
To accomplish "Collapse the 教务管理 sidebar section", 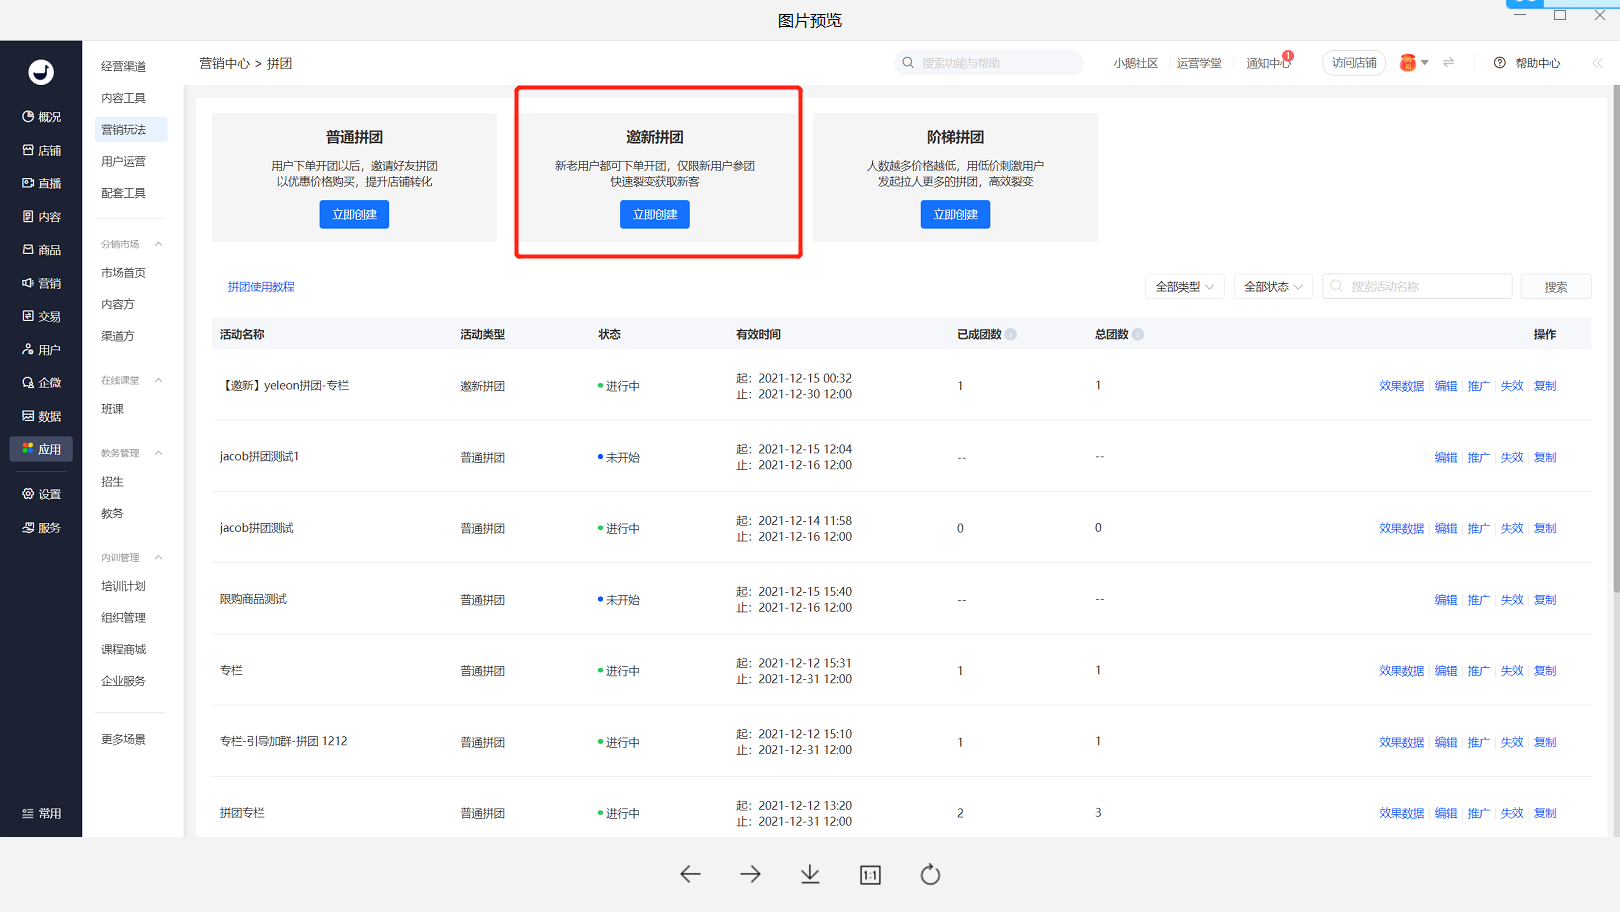I will [x=158, y=453].
